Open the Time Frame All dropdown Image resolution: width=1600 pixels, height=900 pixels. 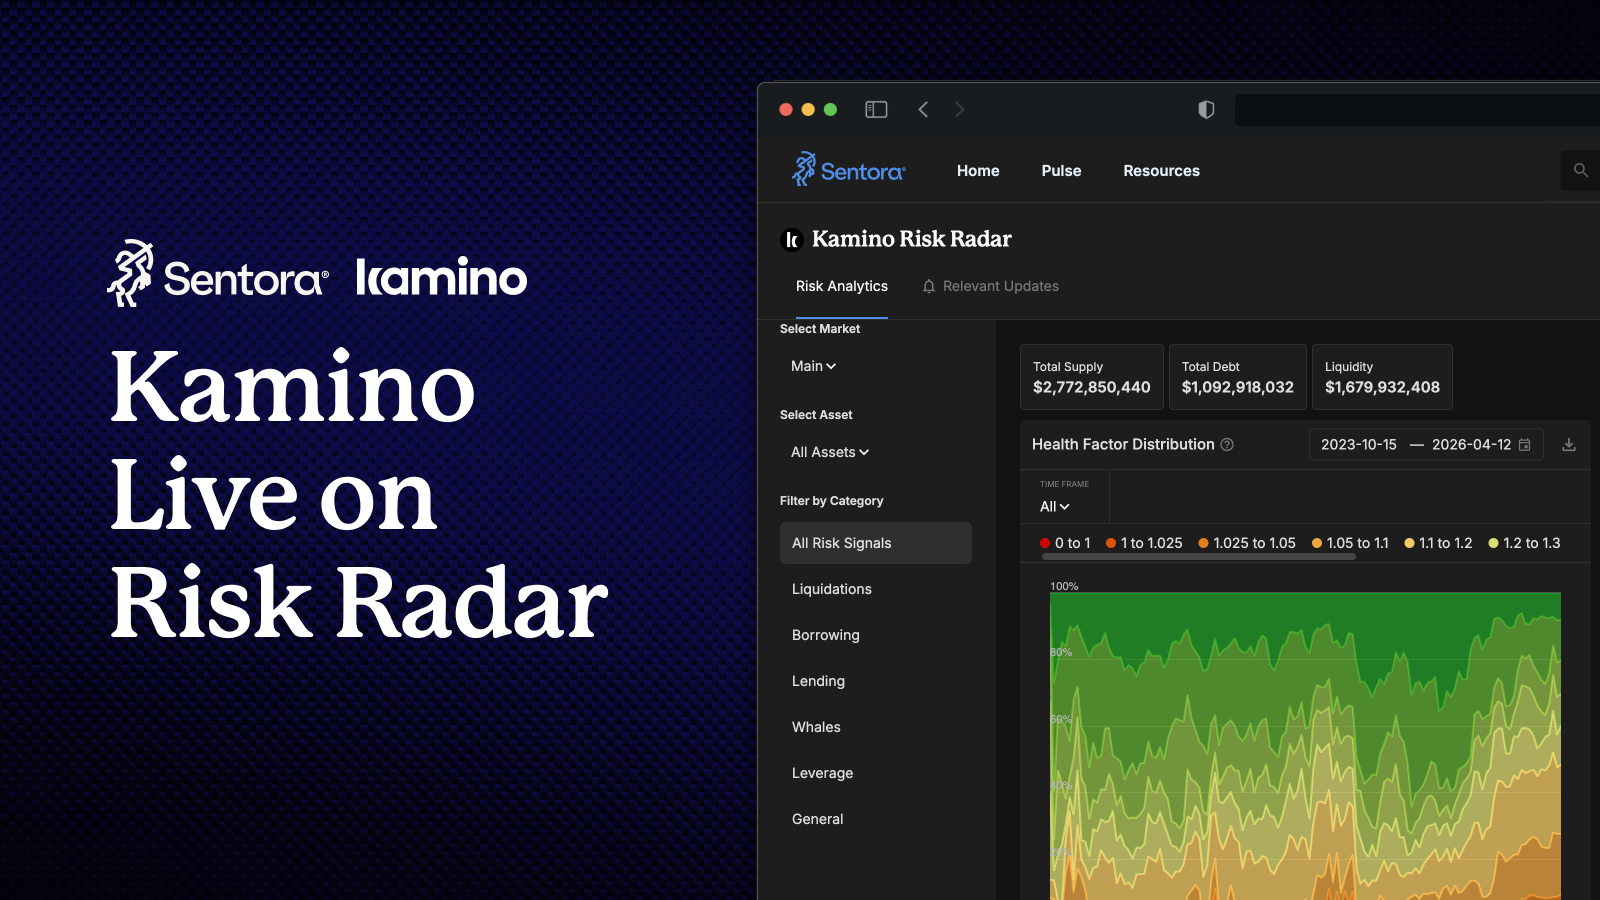[x=1055, y=507]
